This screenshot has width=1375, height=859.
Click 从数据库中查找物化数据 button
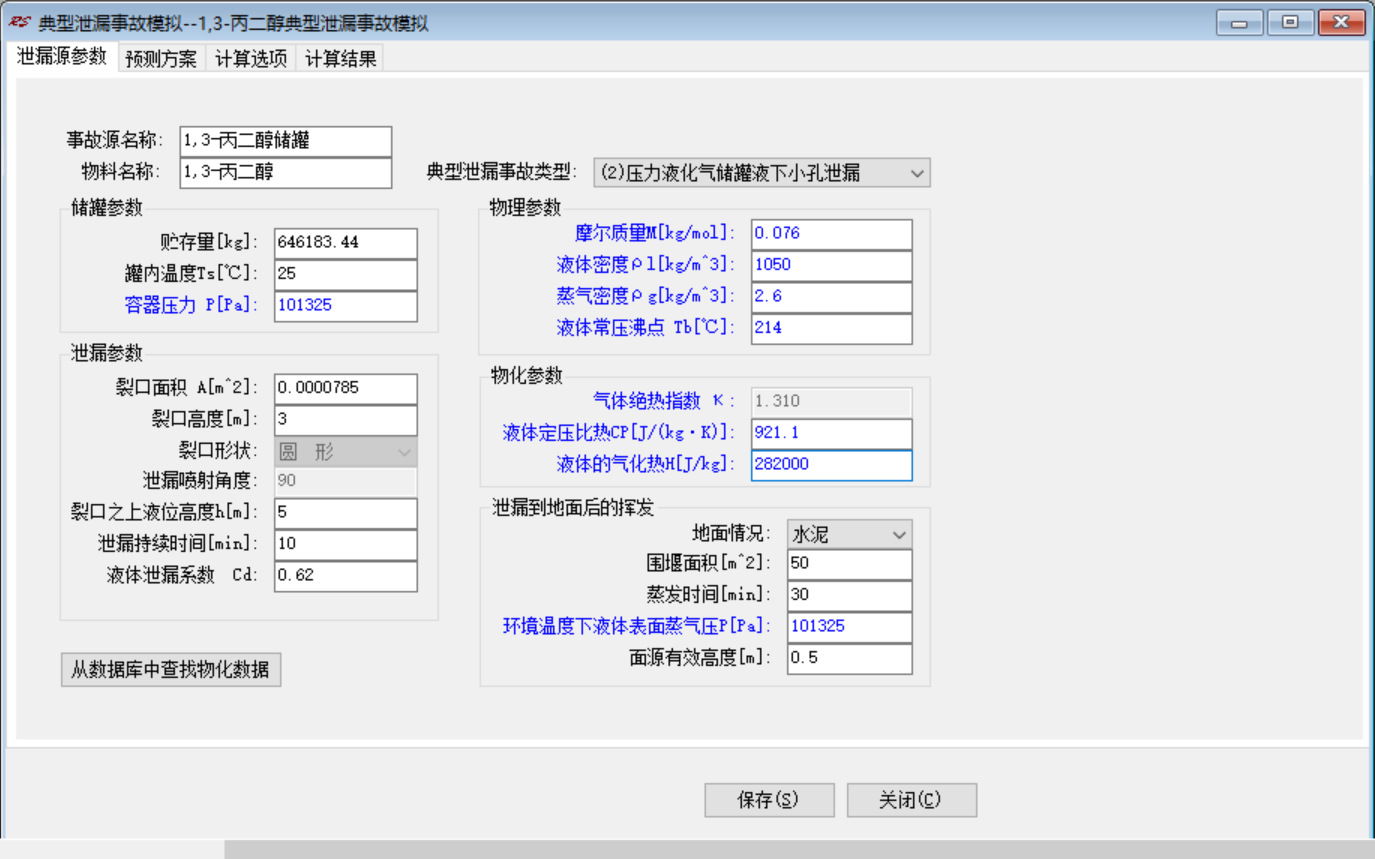coord(171,670)
